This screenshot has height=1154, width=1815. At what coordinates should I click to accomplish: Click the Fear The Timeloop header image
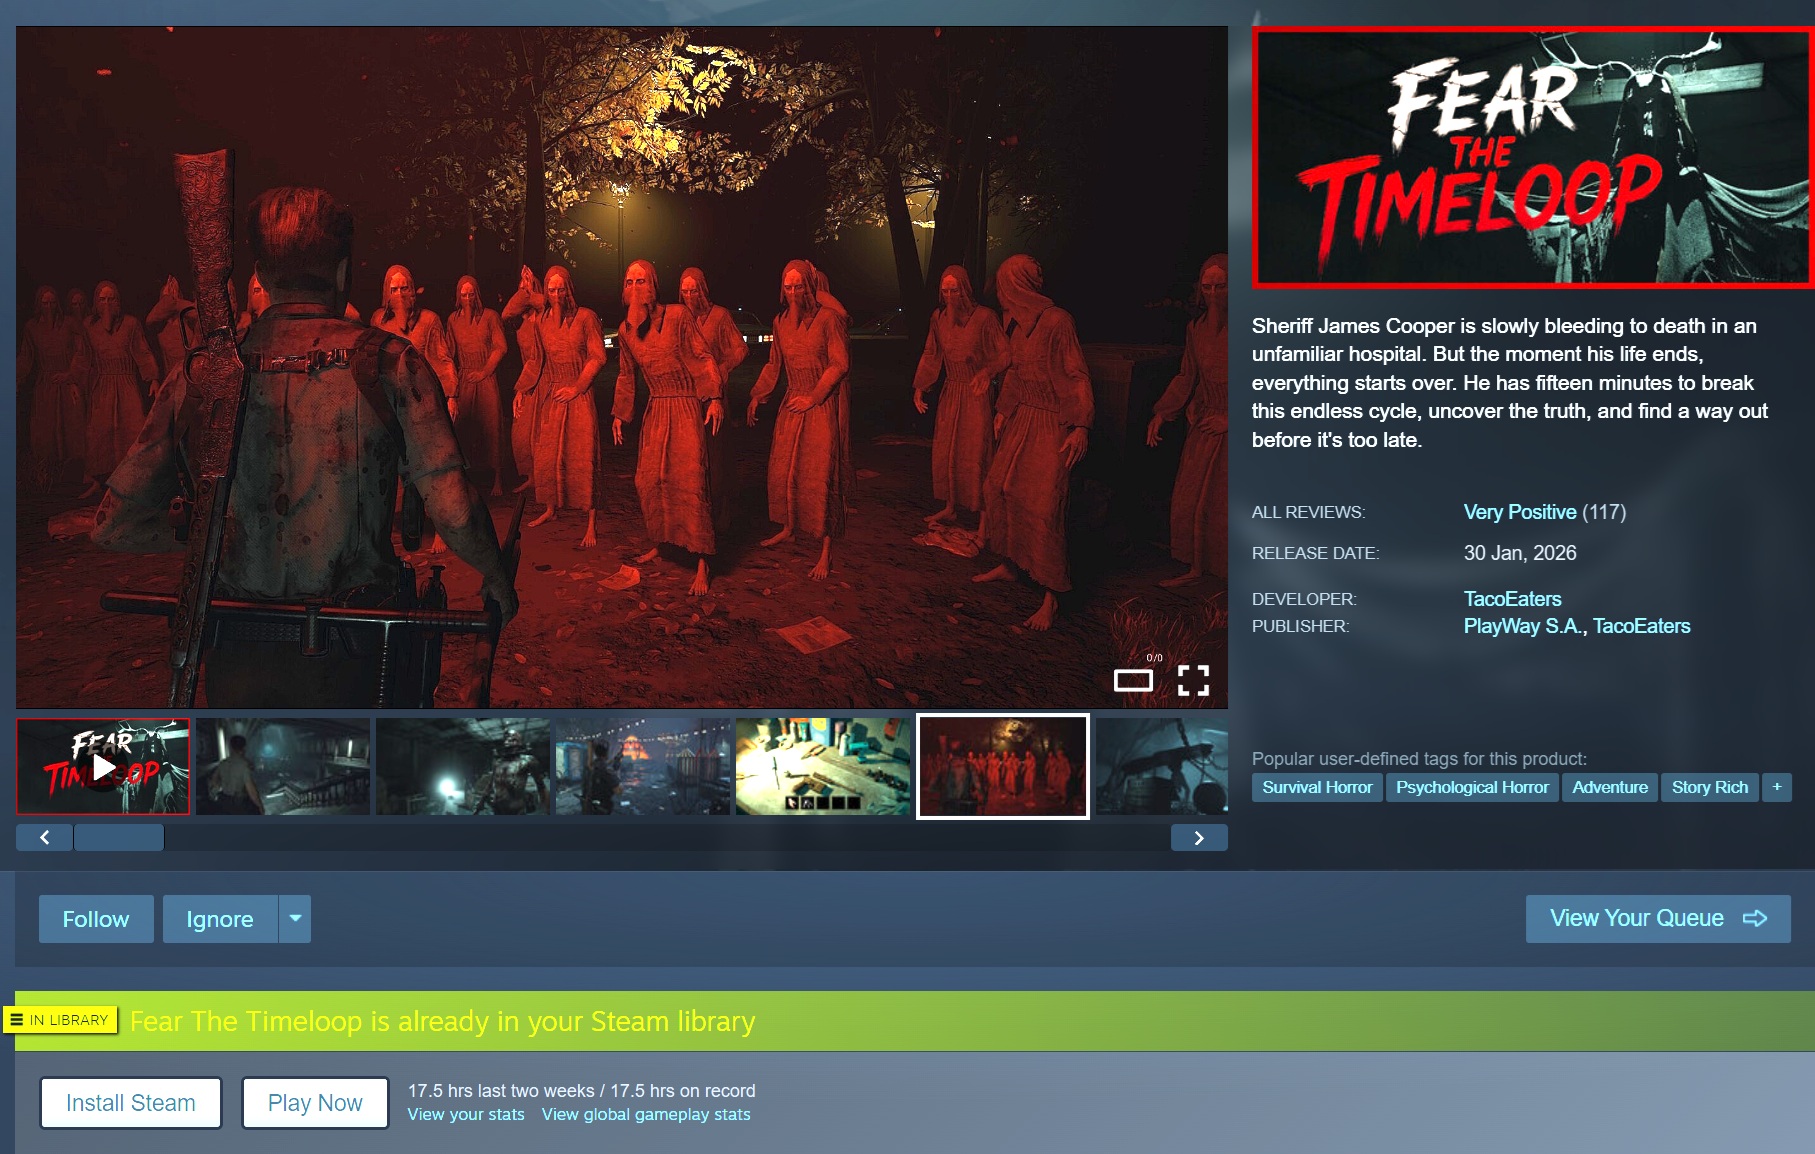(x=1533, y=158)
